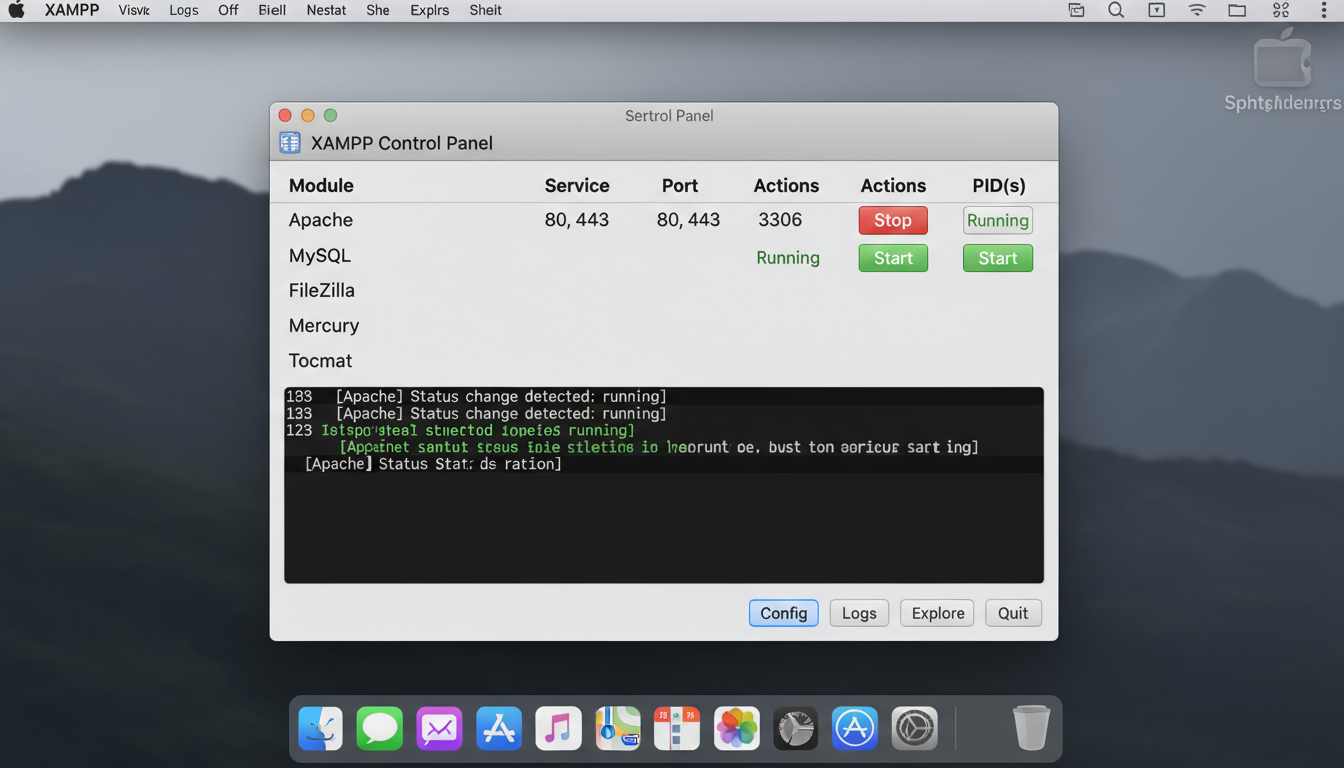
Task: Click the XAMPP Control Panel icon in header
Action: [x=290, y=143]
